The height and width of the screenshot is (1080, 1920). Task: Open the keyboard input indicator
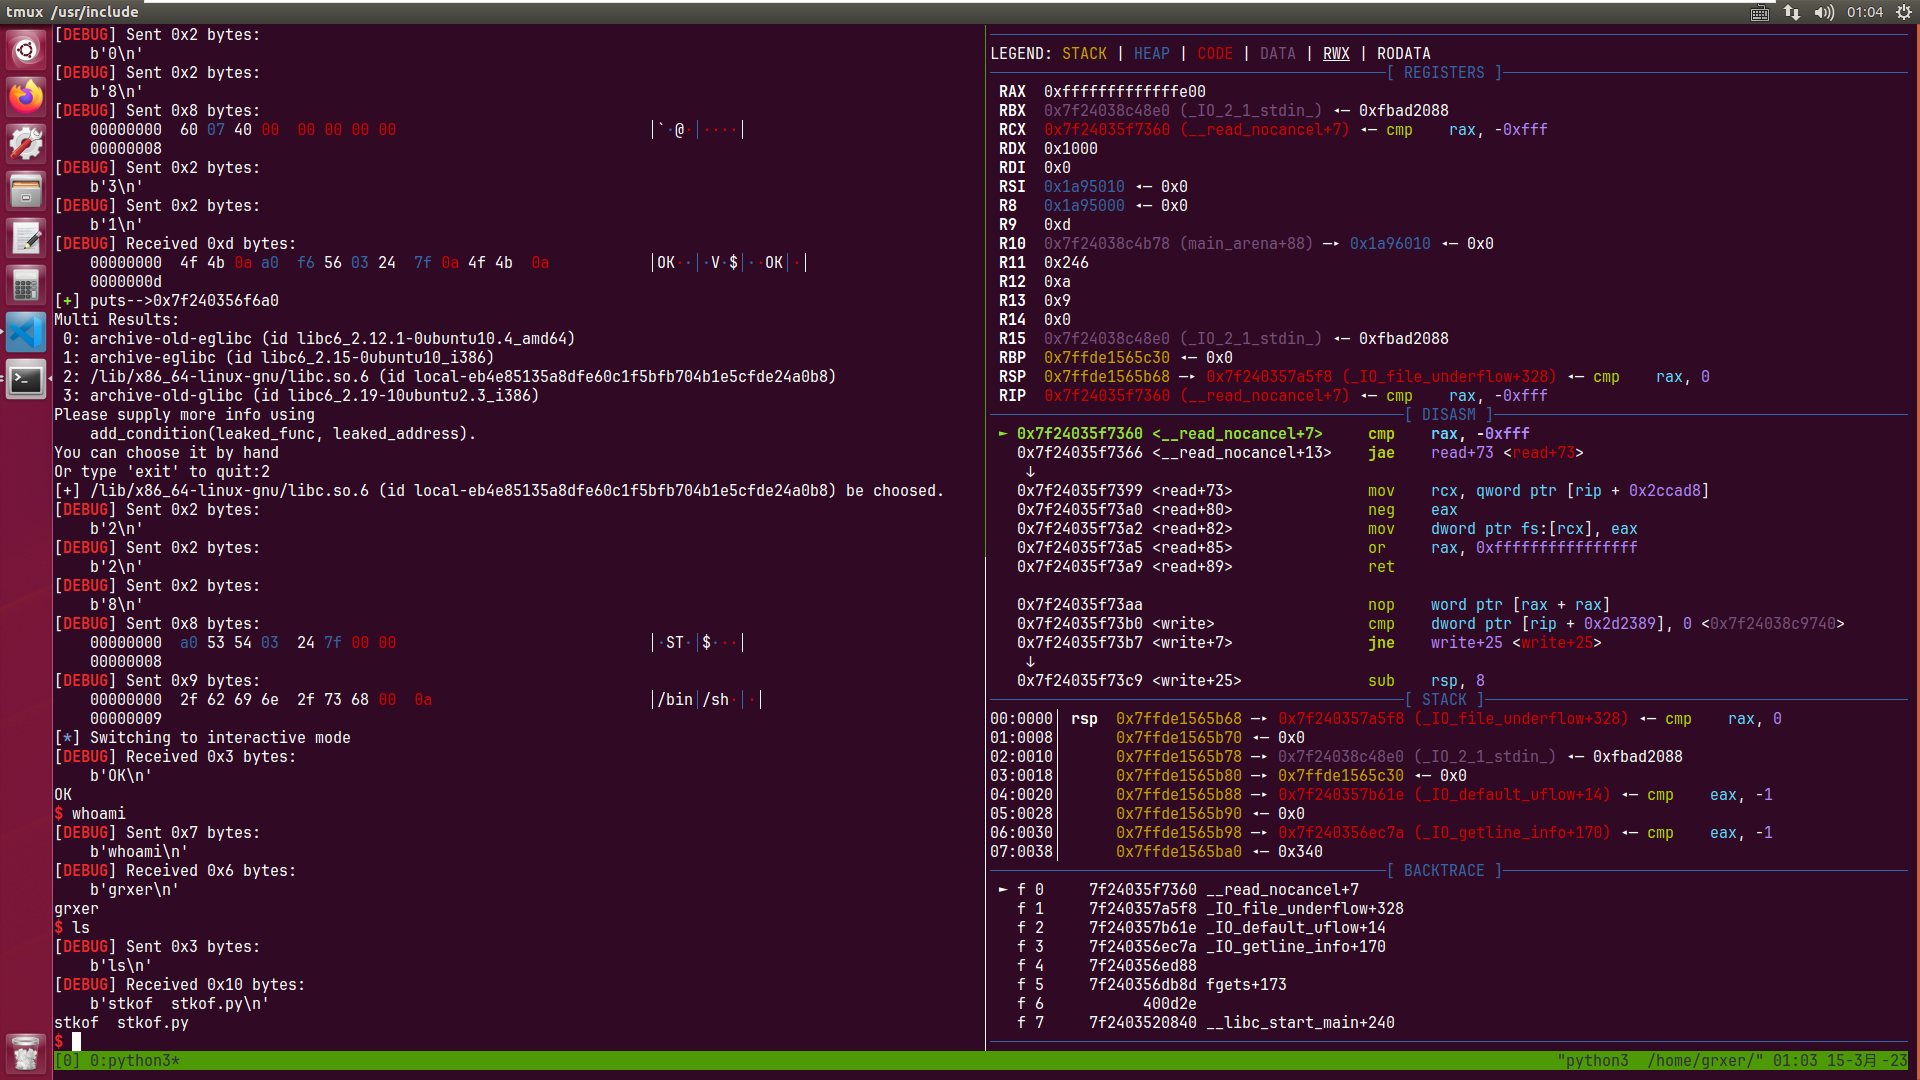click(1760, 12)
